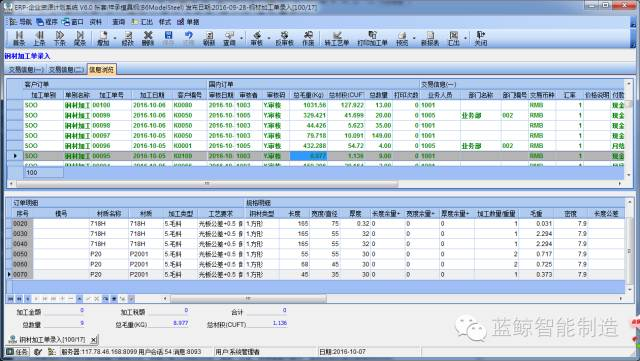This screenshot has width=640, height=361.
Task: Open the 窗口 menu
Action: [73, 22]
